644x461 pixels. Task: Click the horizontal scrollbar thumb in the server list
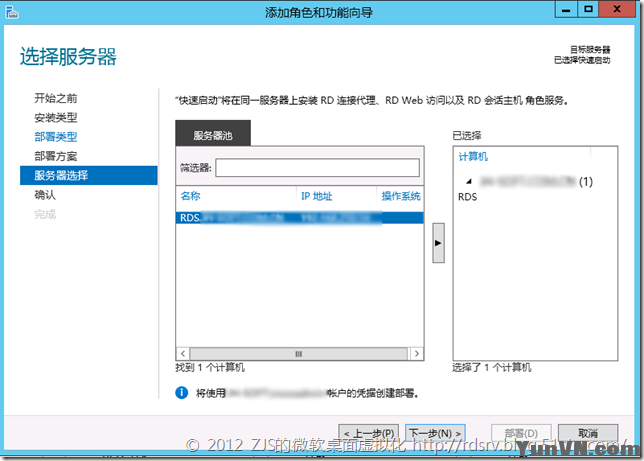299,353
